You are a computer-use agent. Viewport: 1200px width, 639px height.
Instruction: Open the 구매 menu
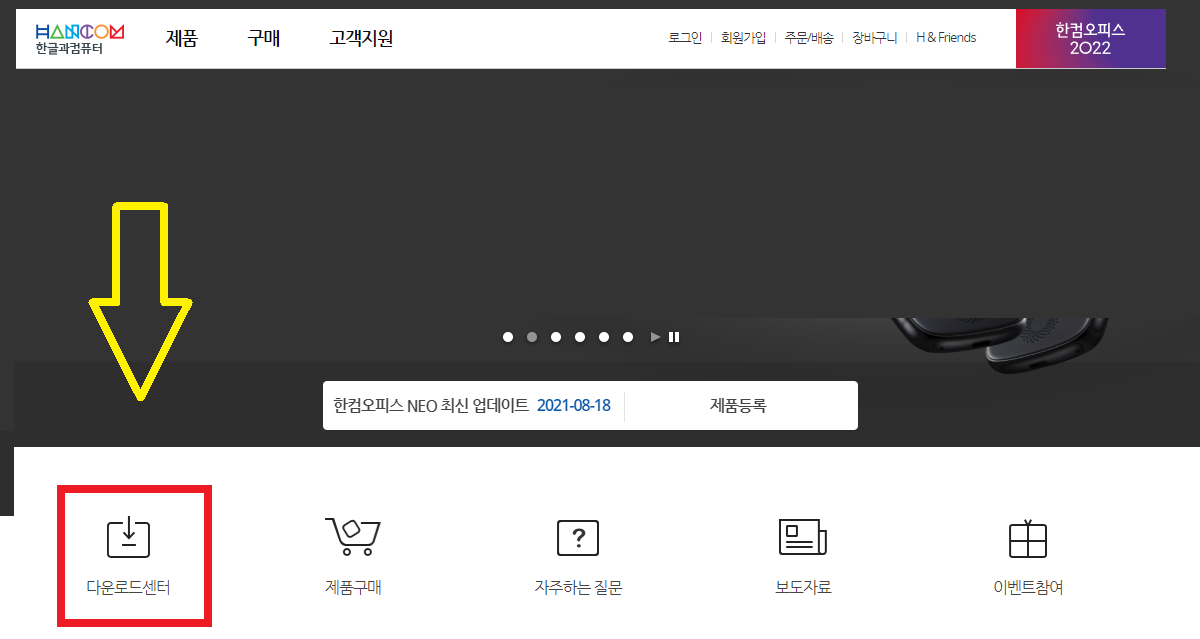coord(264,39)
